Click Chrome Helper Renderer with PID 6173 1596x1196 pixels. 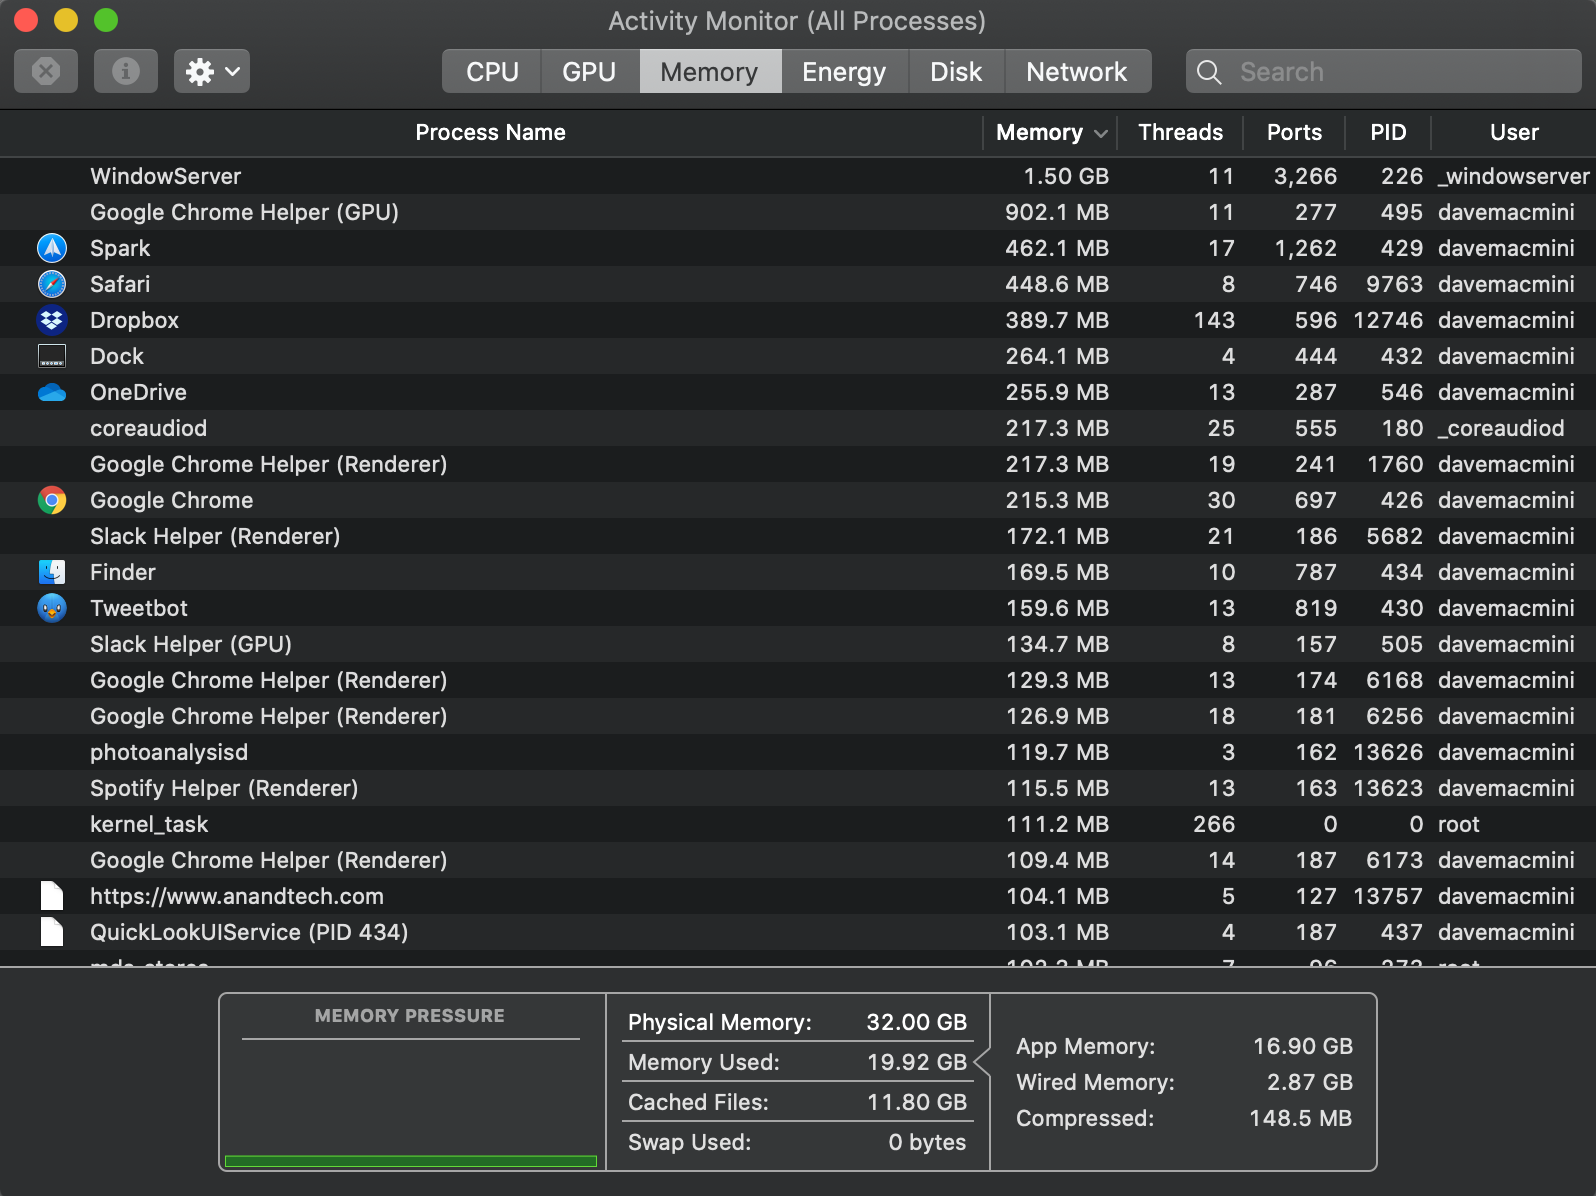coord(798,860)
